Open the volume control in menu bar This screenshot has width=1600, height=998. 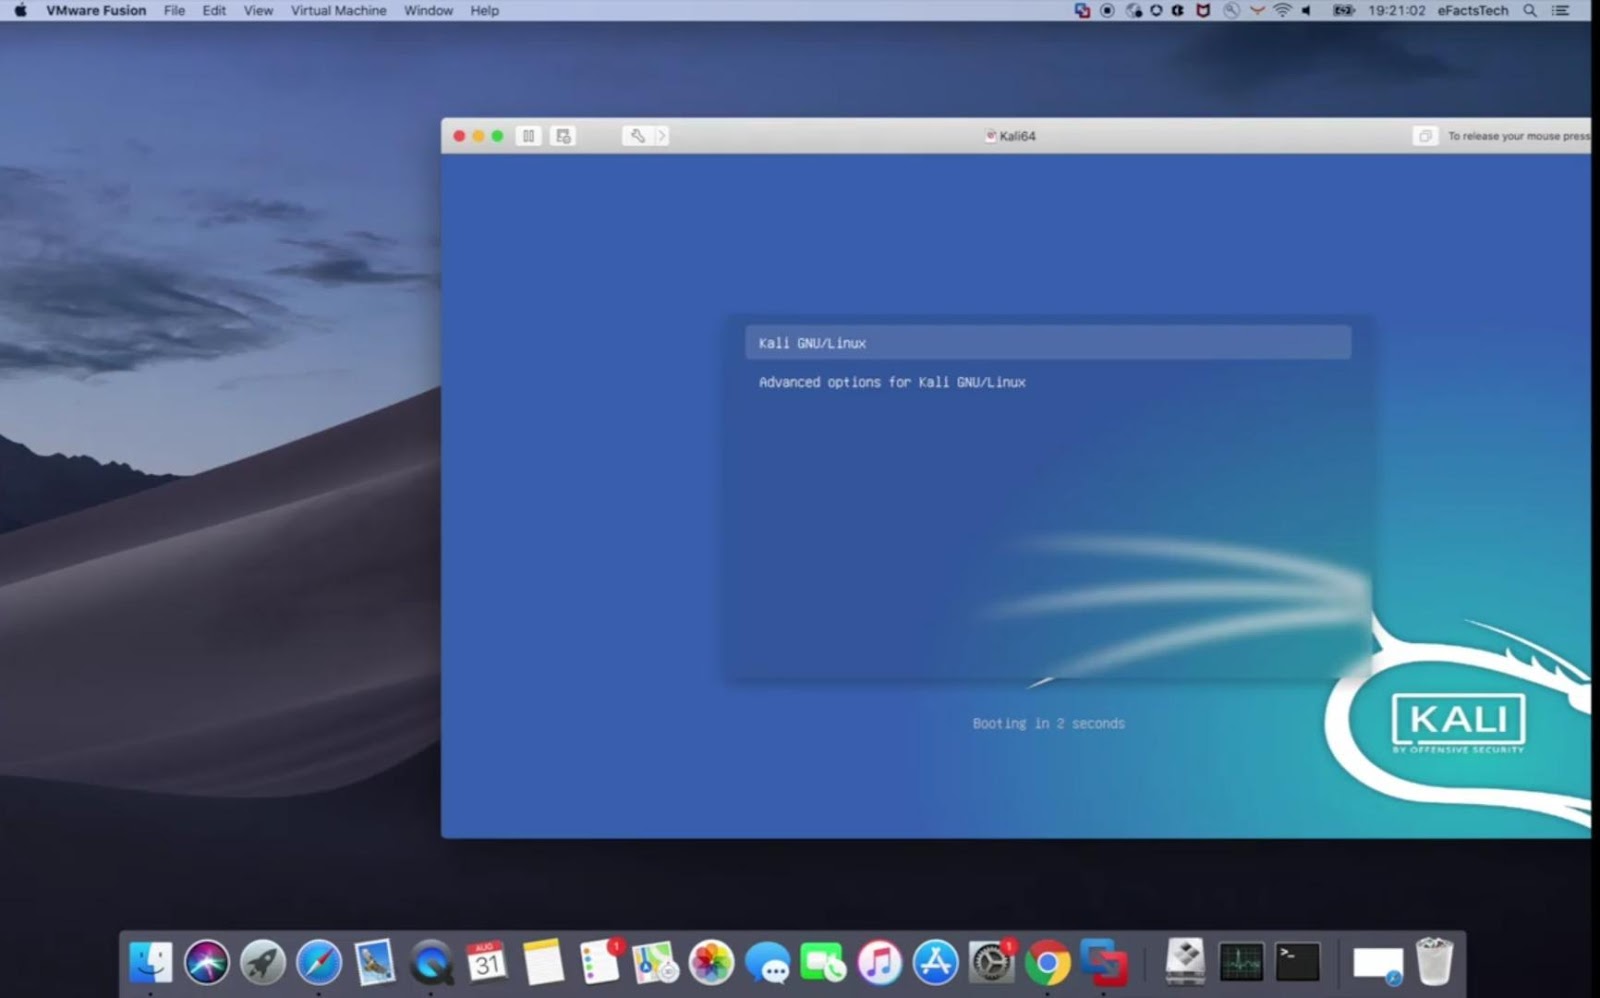coord(1306,10)
